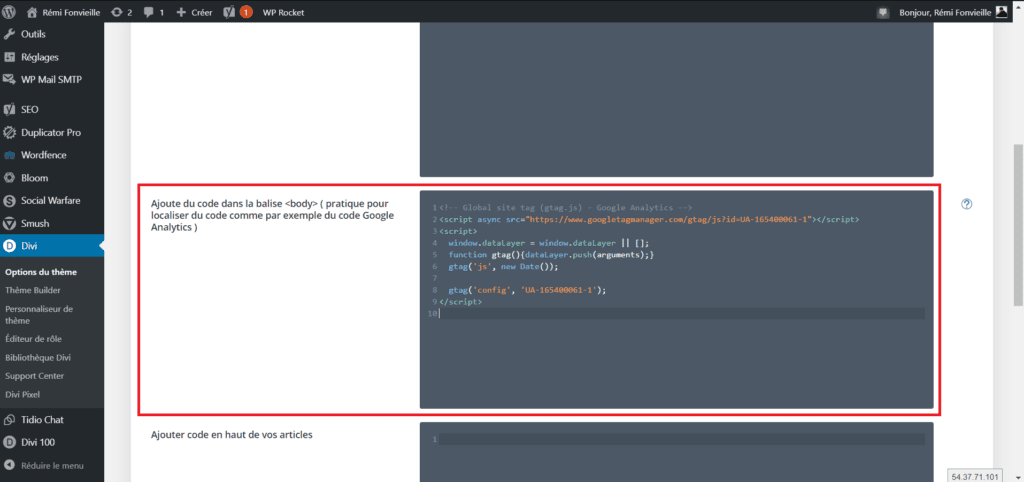
Task: Click the Duplicator Pro gear icon
Action: [x=10, y=133]
